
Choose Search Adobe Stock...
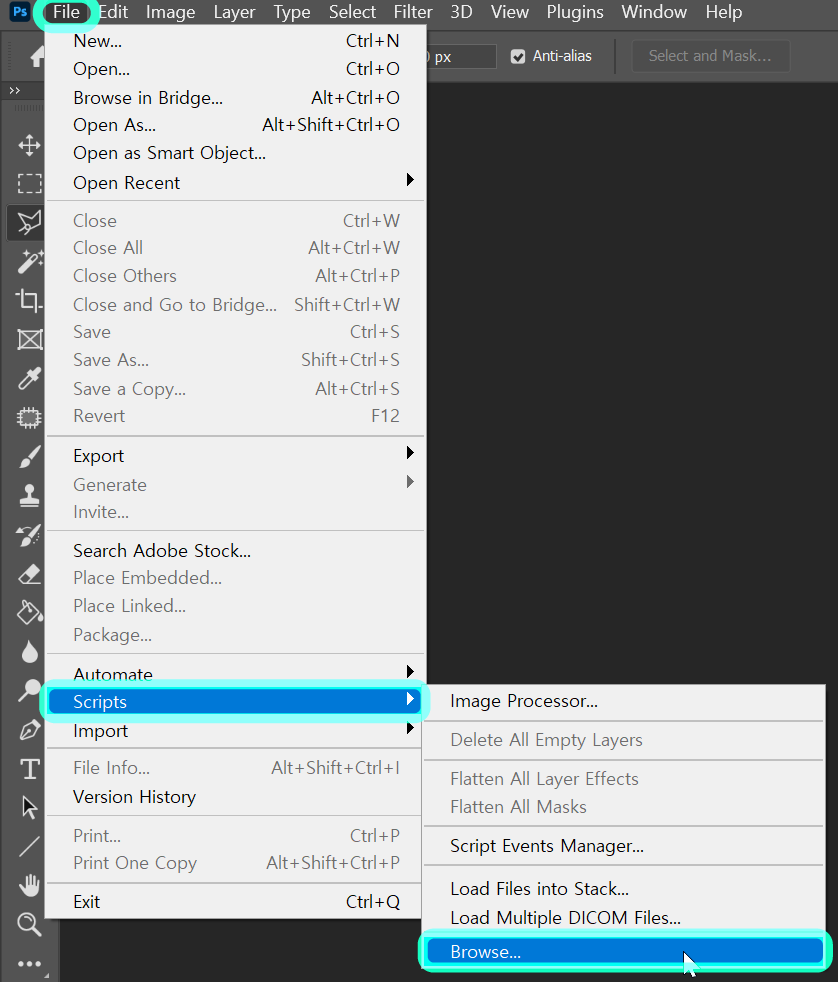(x=236, y=550)
